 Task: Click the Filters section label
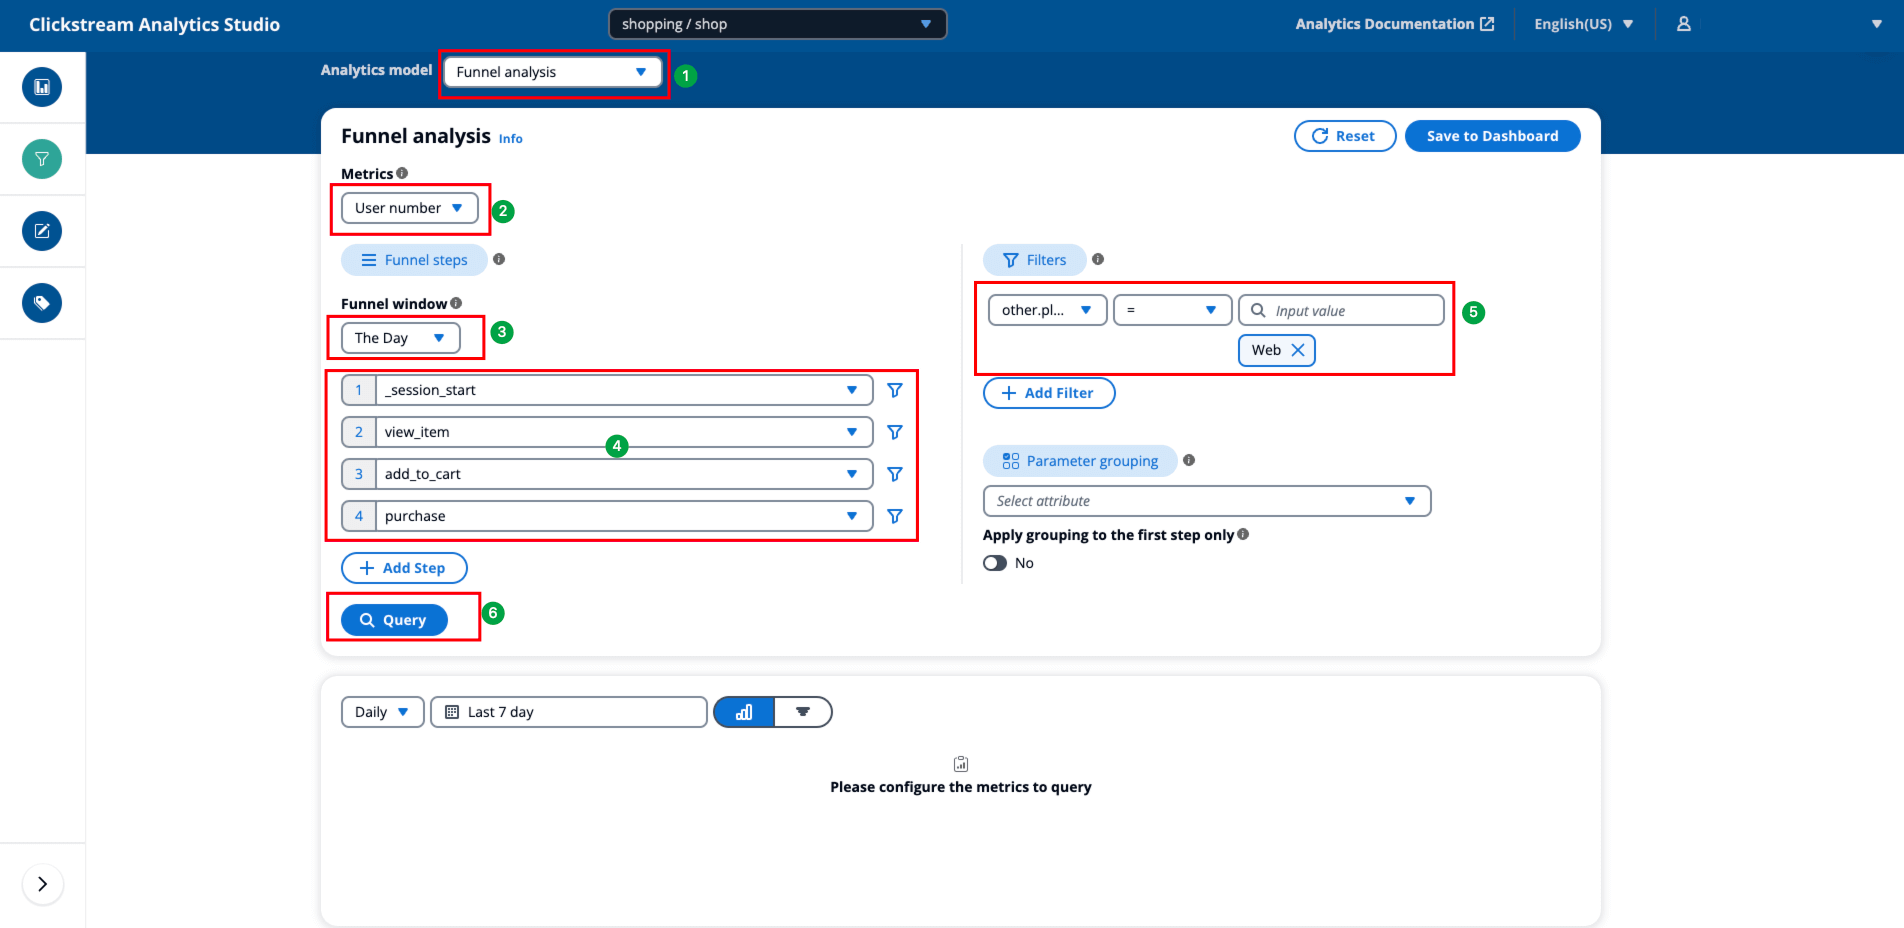[x=1035, y=260]
